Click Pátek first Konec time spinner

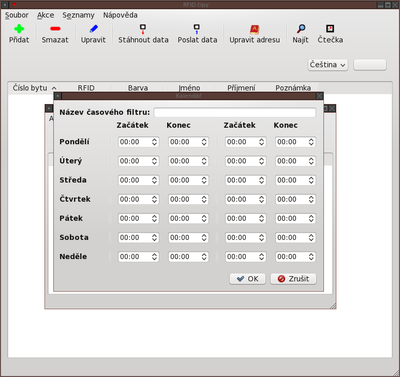tap(188, 218)
